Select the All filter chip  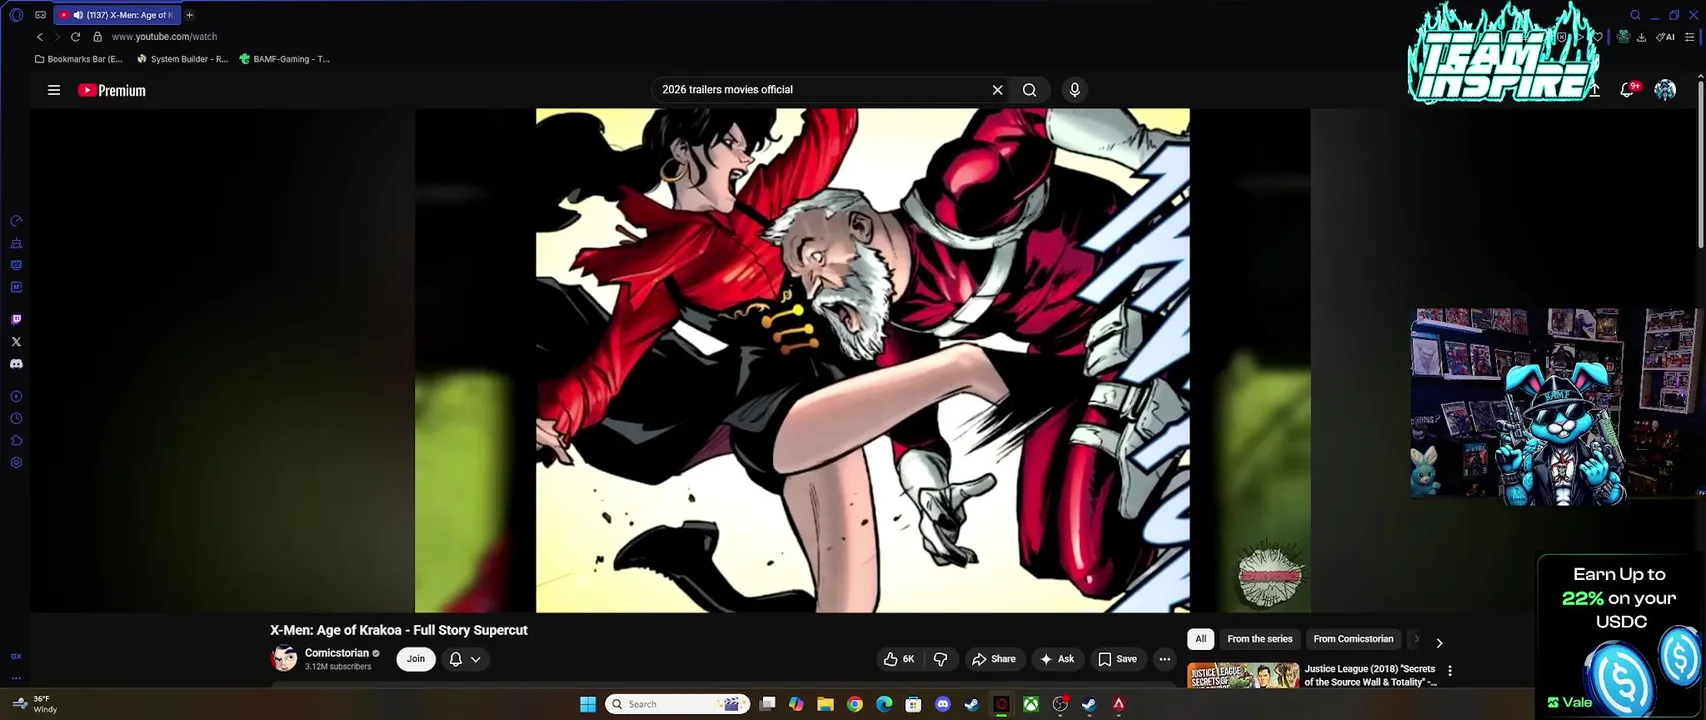click(x=1201, y=639)
